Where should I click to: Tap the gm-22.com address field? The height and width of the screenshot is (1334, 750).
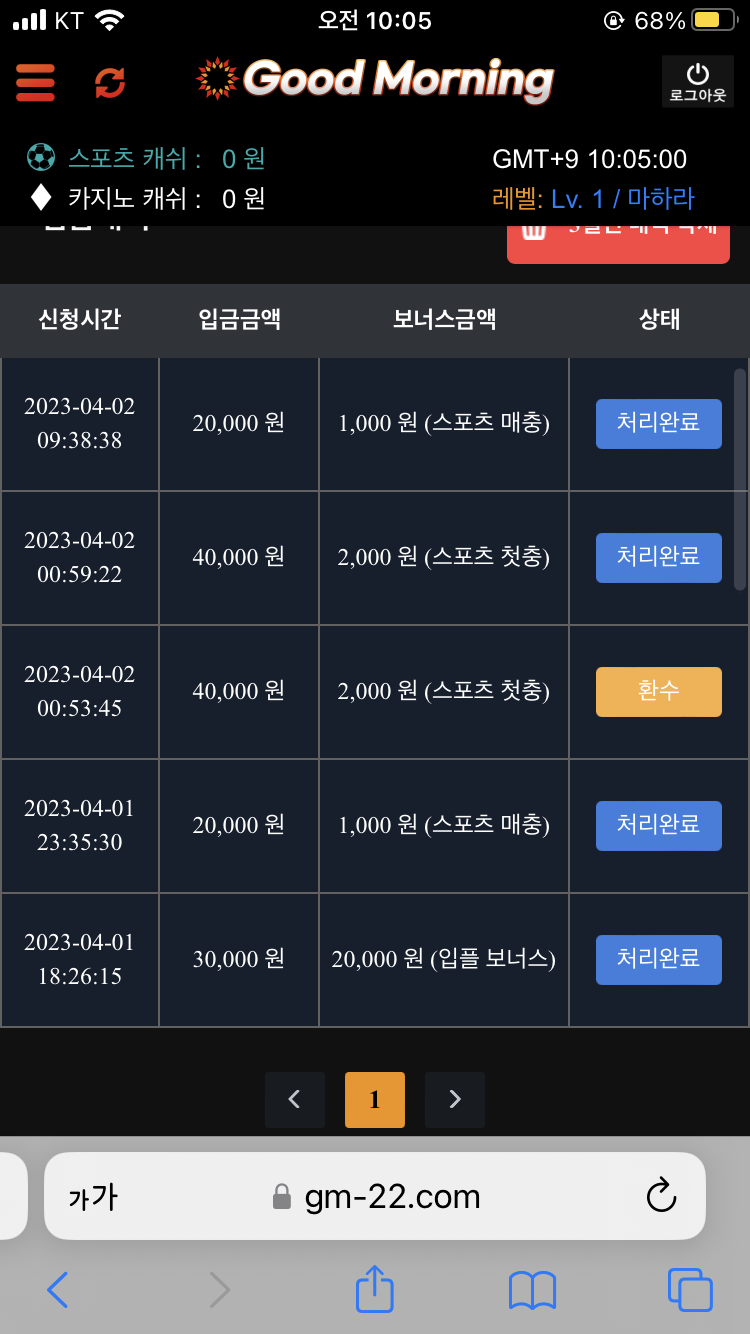tap(375, 1196)
